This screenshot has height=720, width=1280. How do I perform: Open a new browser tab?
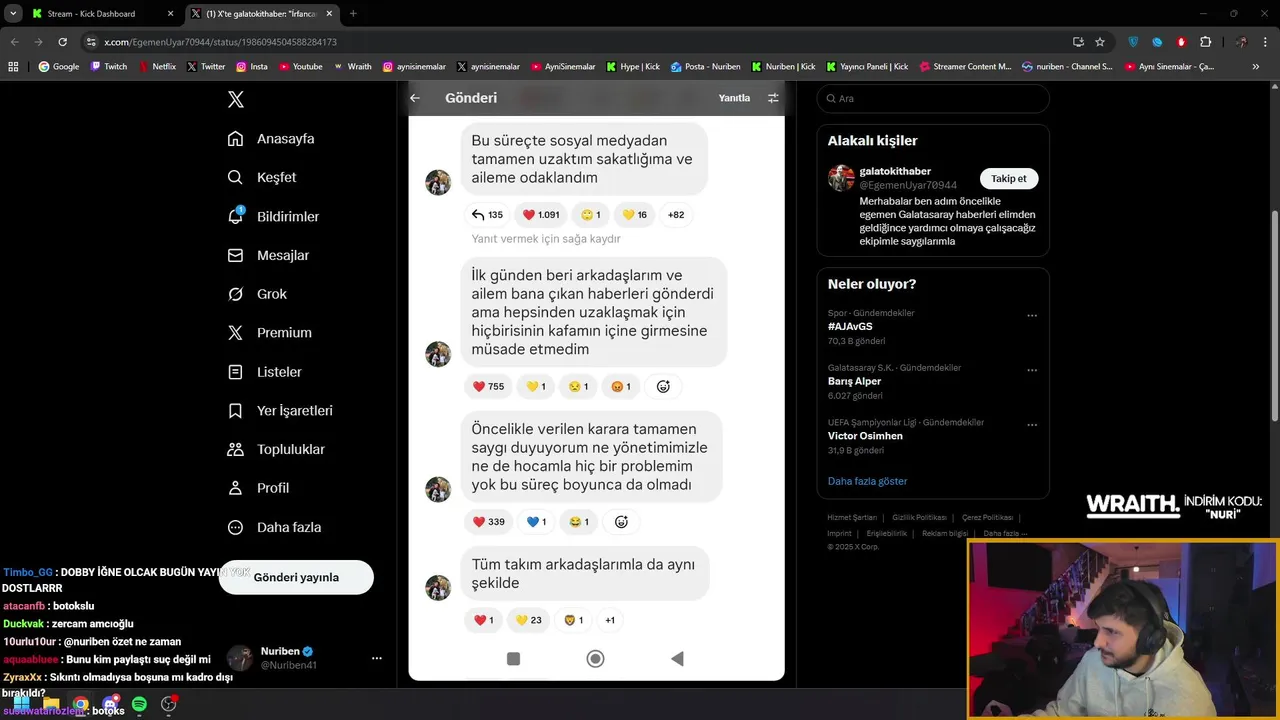(353, 14)
